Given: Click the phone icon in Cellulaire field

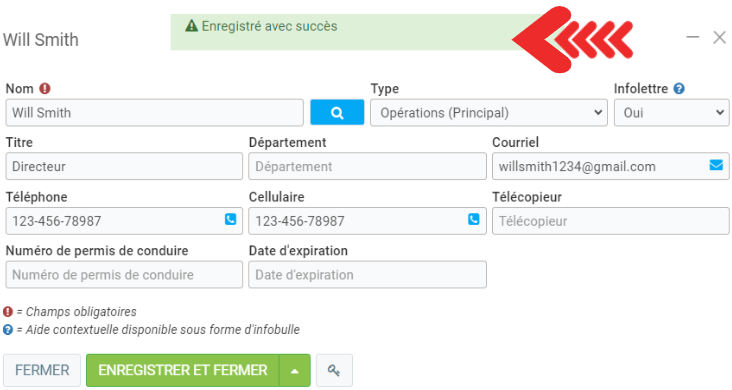Looking at the screenshot, I should point(474,219).
